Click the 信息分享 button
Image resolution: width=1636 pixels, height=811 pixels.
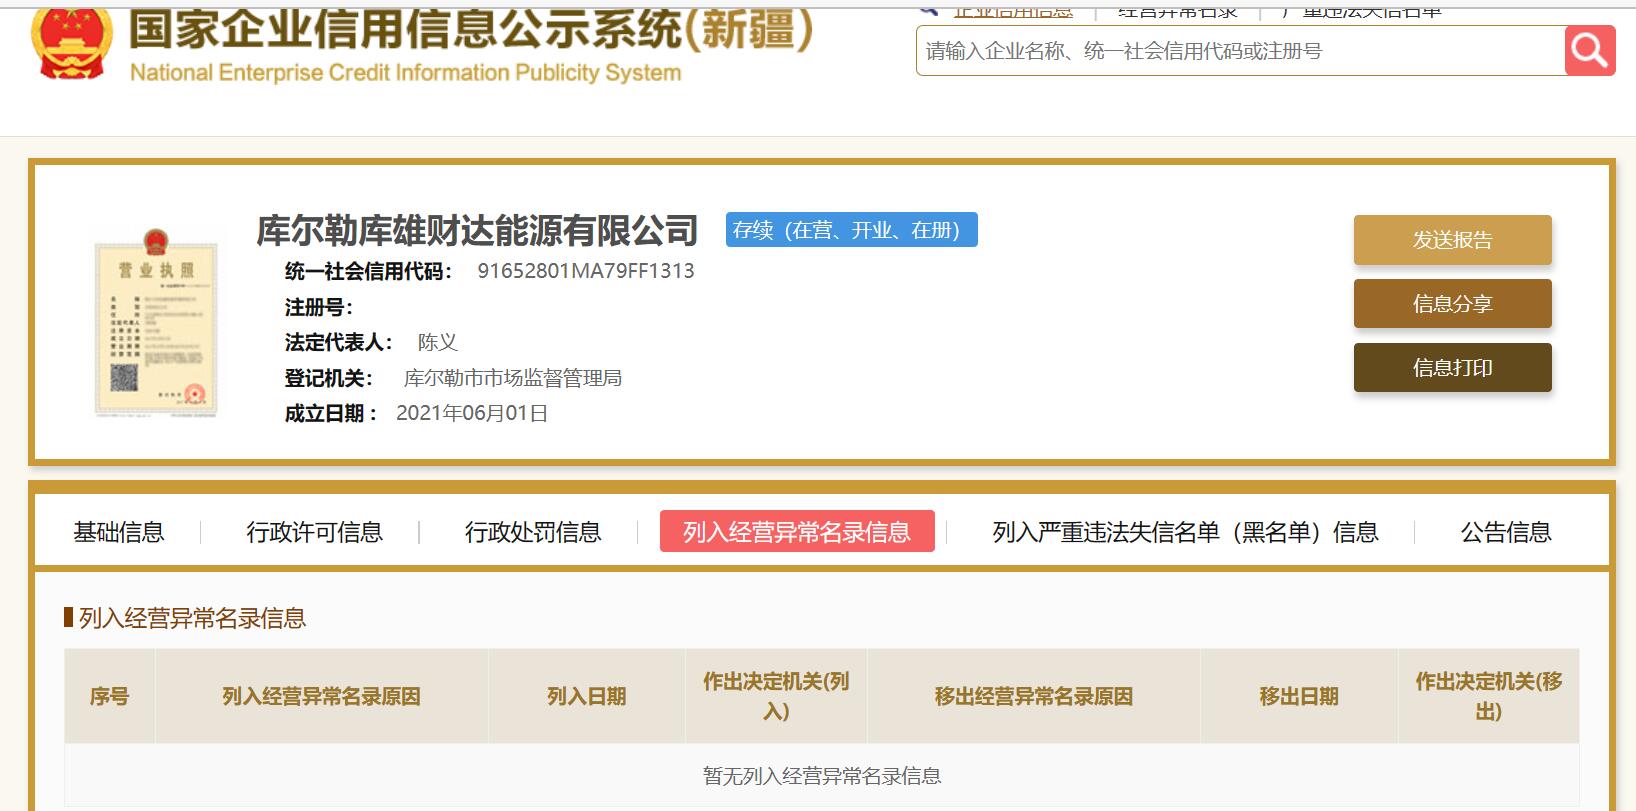1452,304
